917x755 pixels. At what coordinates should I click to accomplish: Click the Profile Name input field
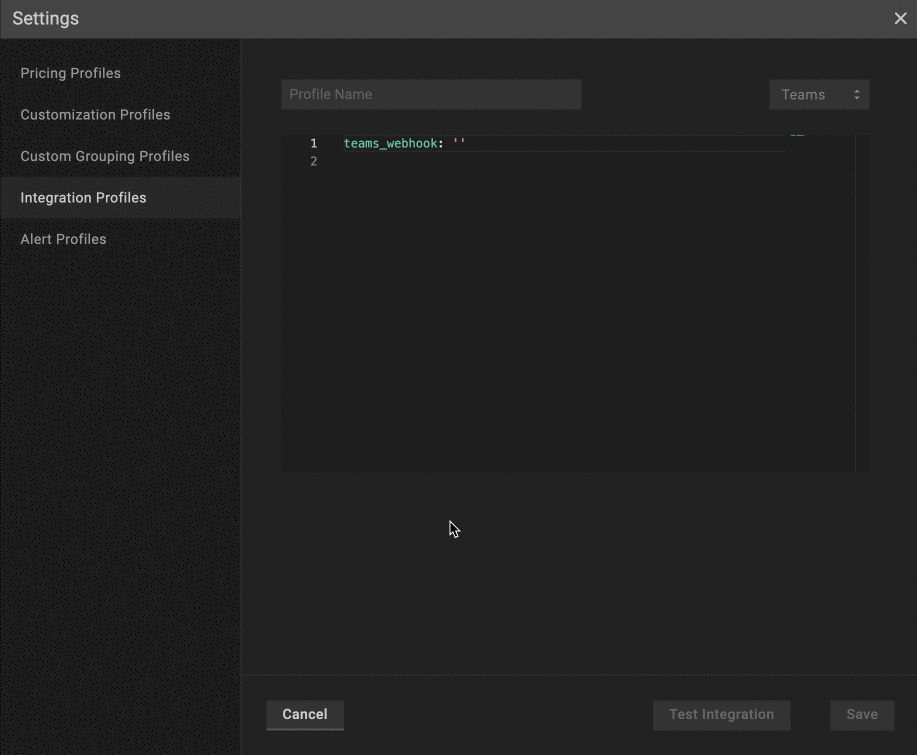431,95
